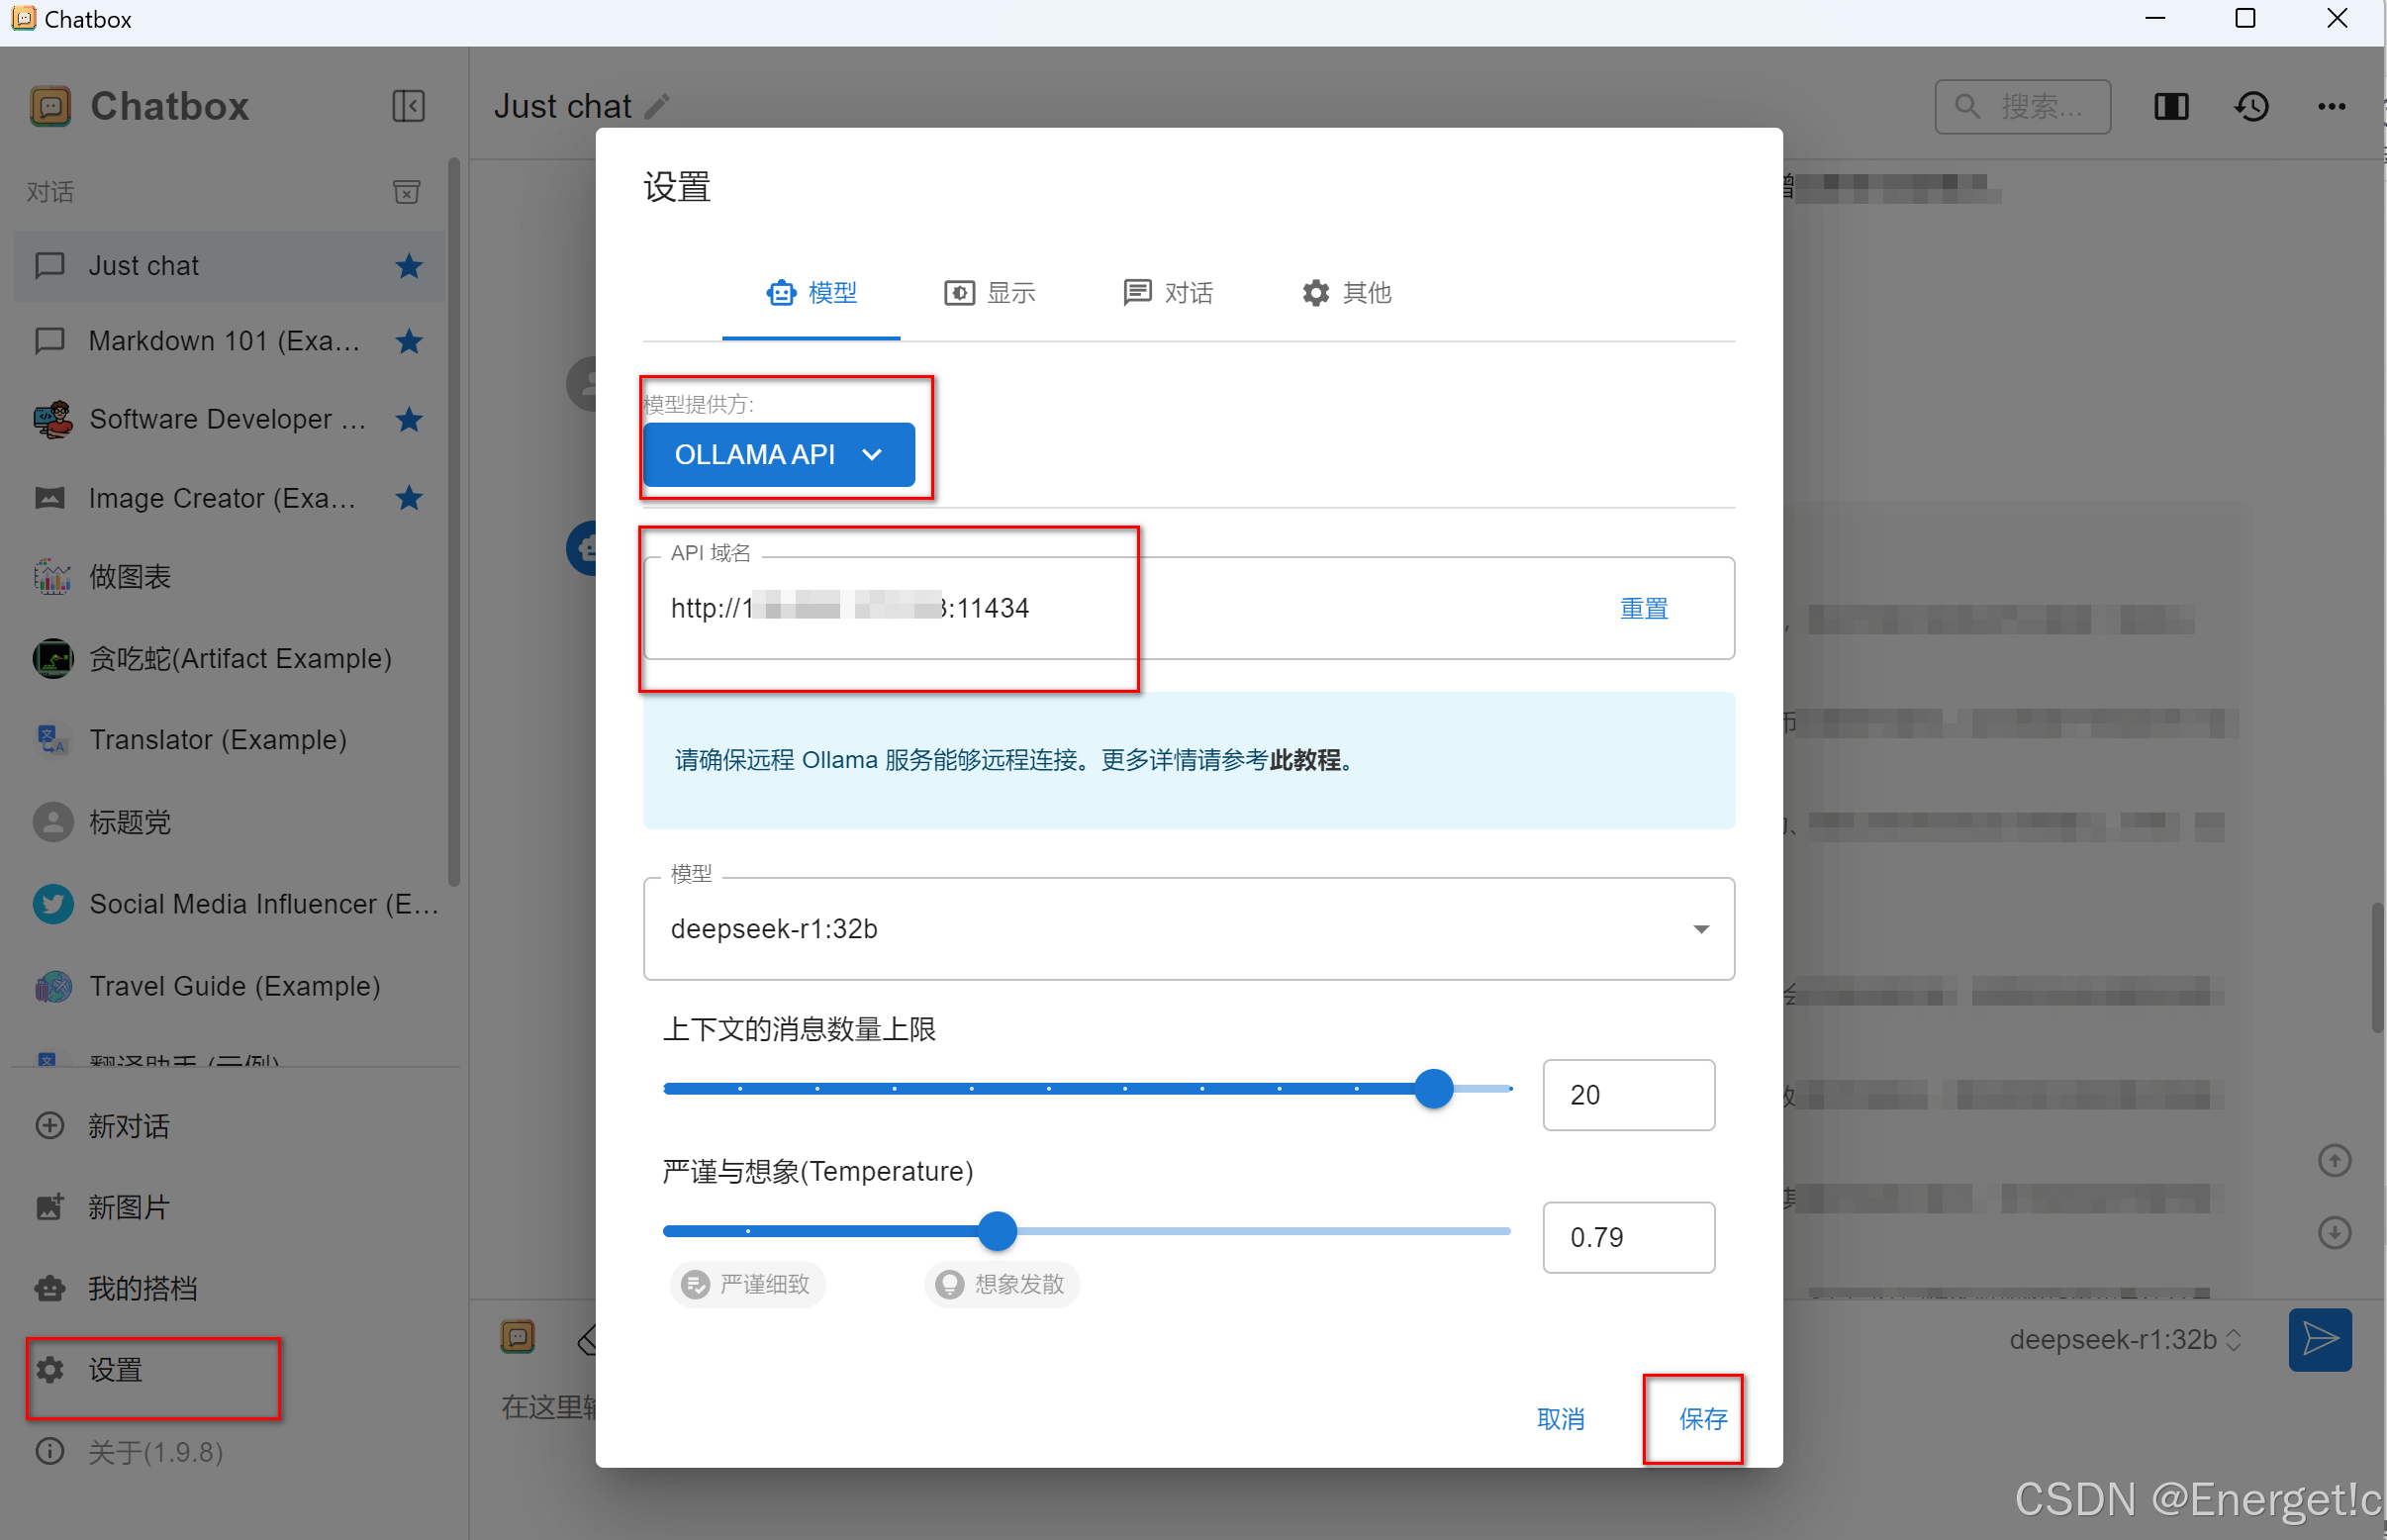Toggle star on Markdown 101 conversation

[x=408, y=341]
